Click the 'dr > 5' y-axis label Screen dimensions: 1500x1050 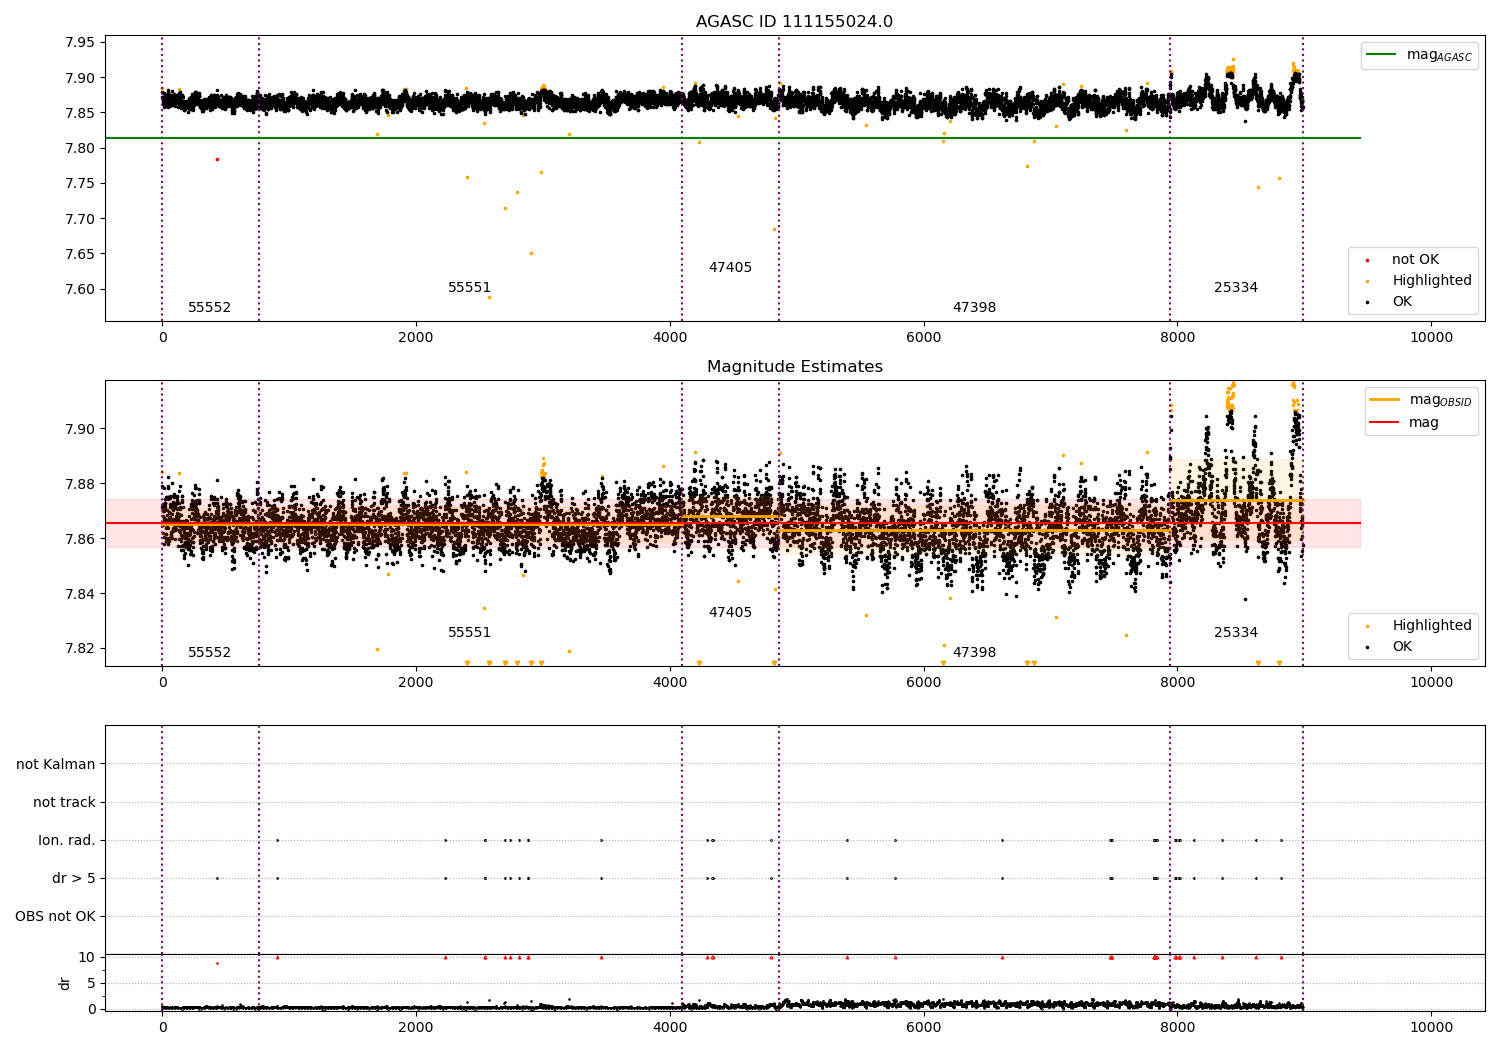tap(73, 879)
